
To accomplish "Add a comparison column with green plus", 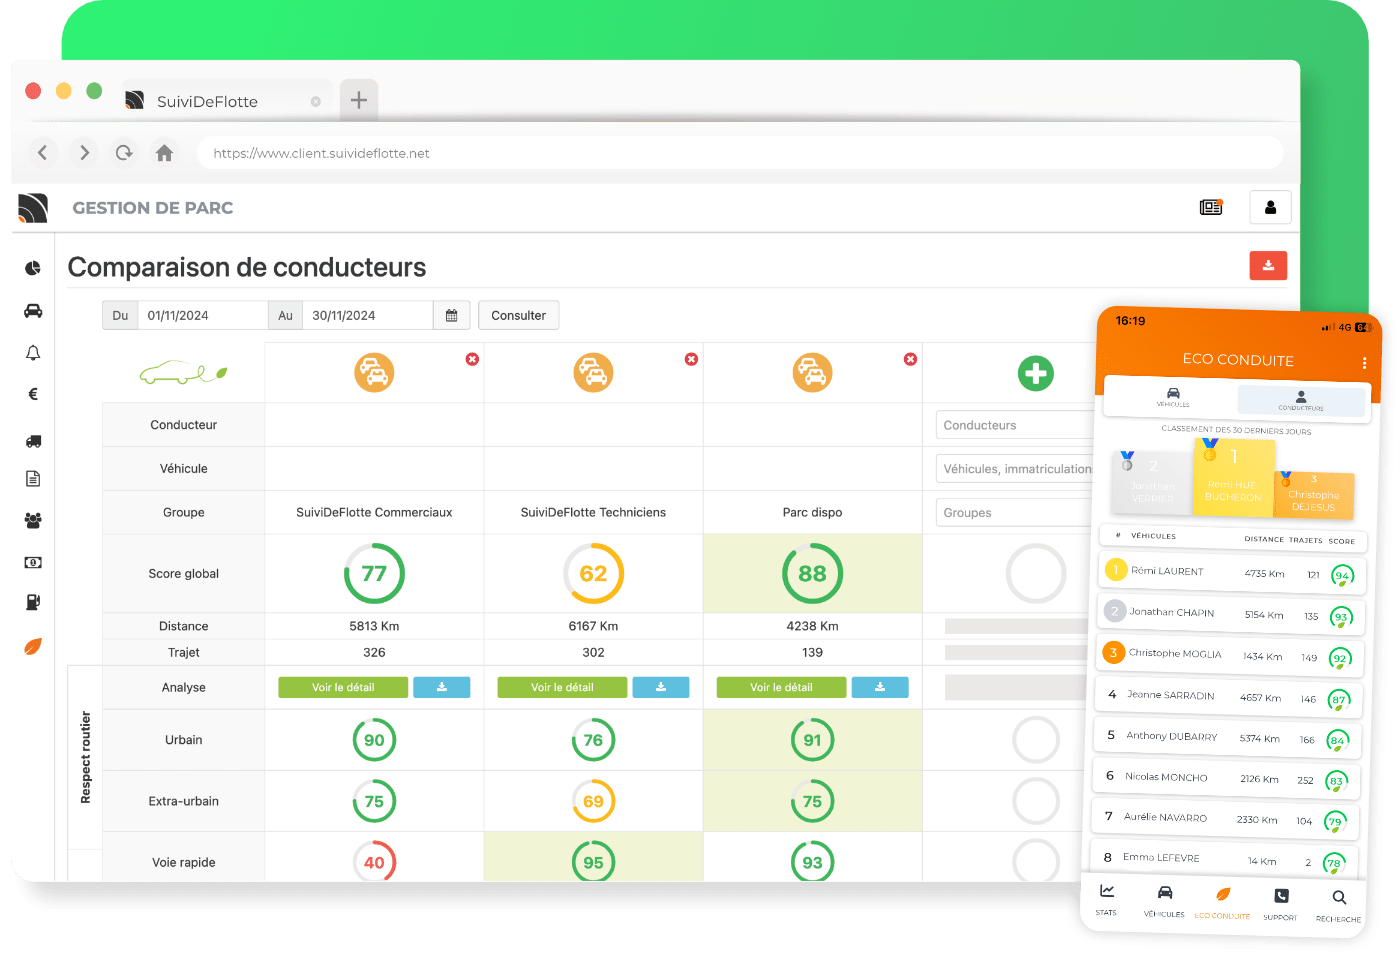I will (1035, 373).
